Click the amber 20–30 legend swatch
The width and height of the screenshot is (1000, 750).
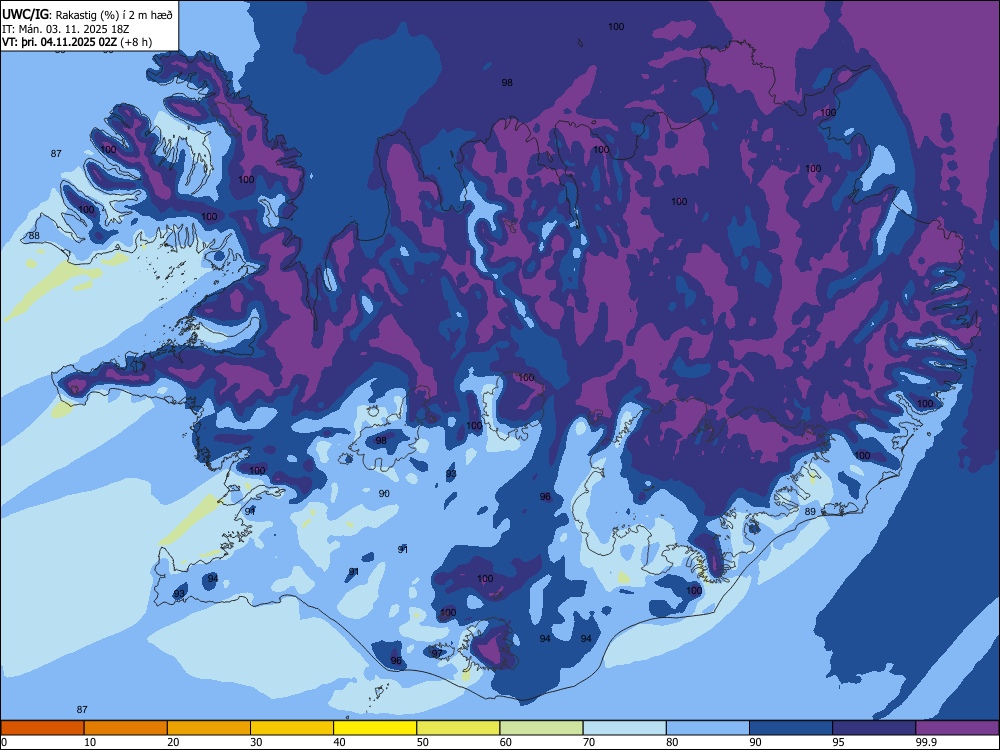209,728
